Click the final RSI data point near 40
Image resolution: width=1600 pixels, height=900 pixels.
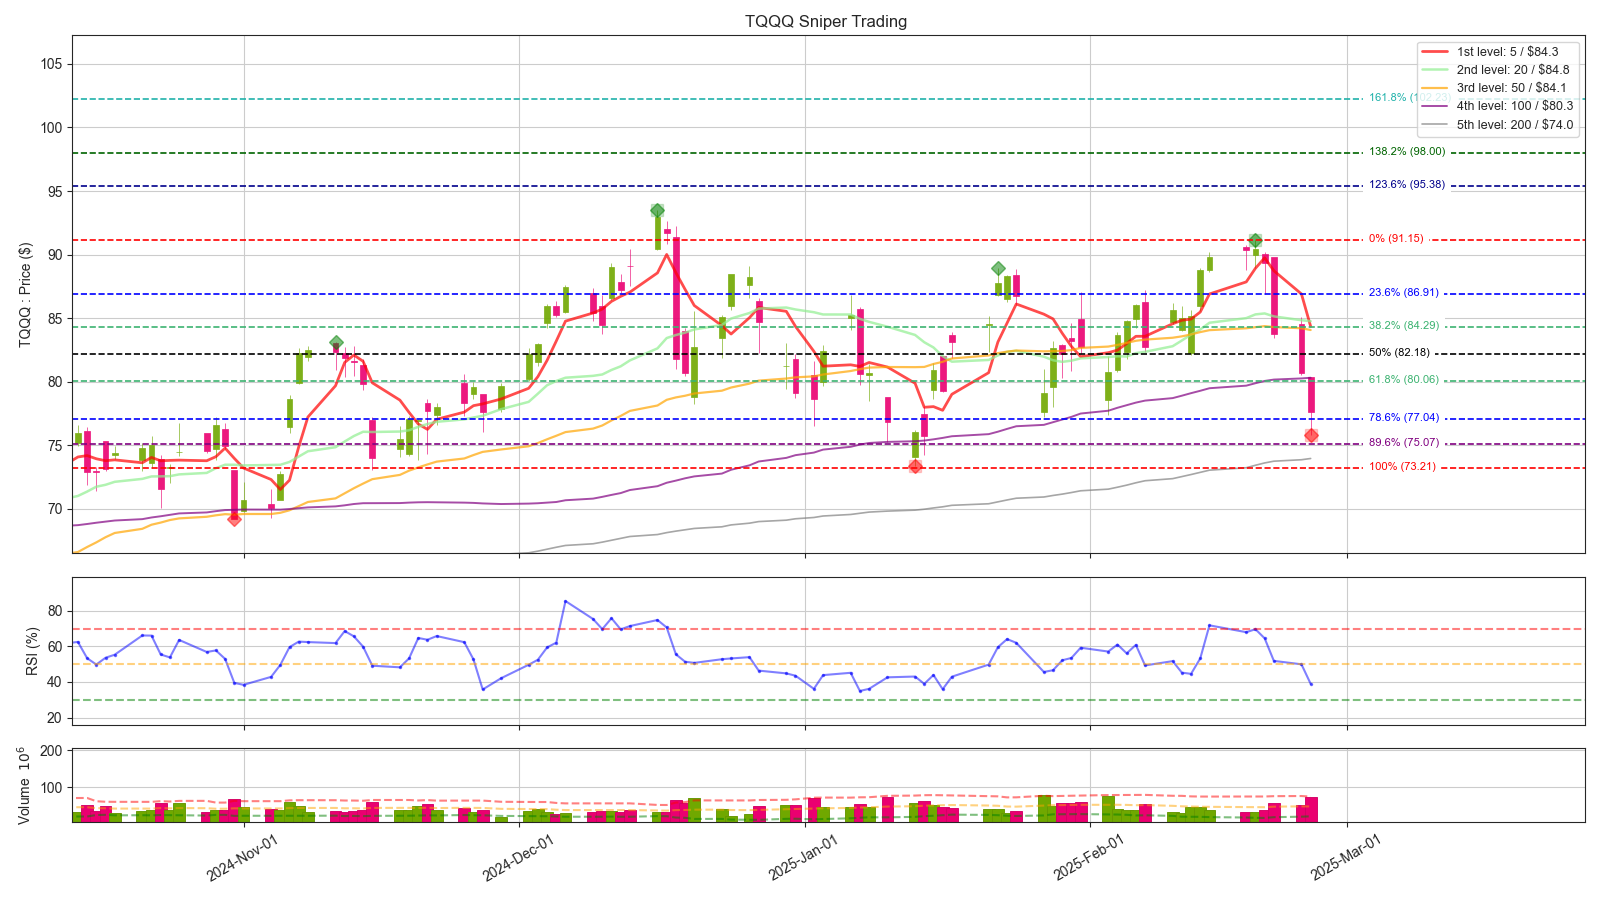coord(1311,684)
